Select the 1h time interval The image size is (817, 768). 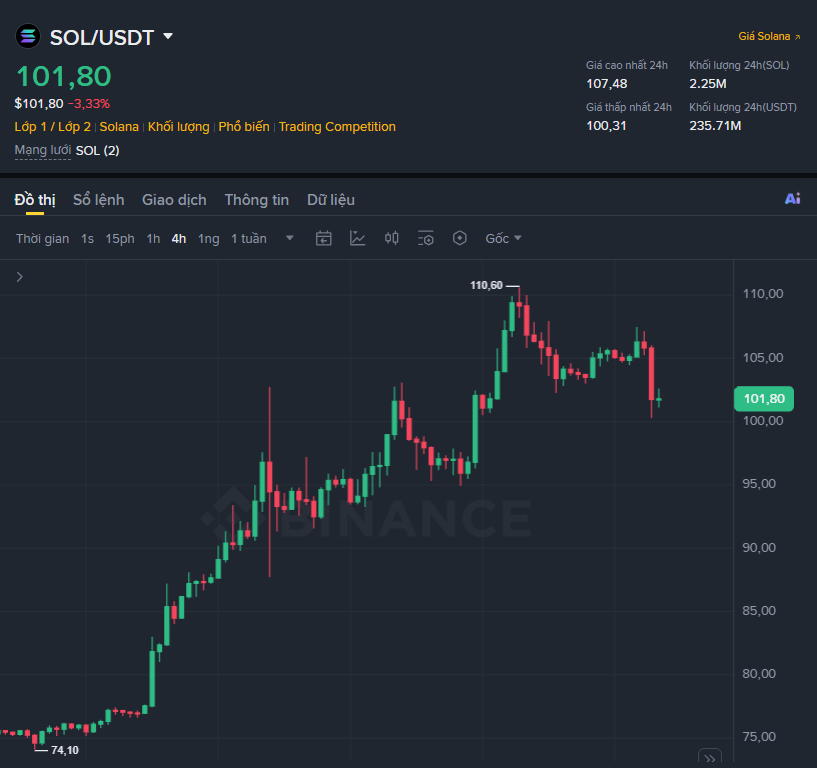153,239
